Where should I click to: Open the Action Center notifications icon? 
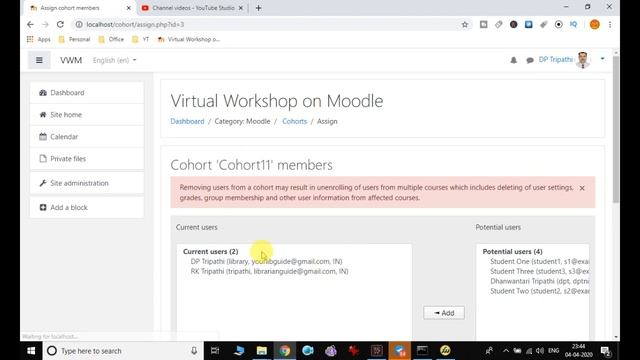605,351
